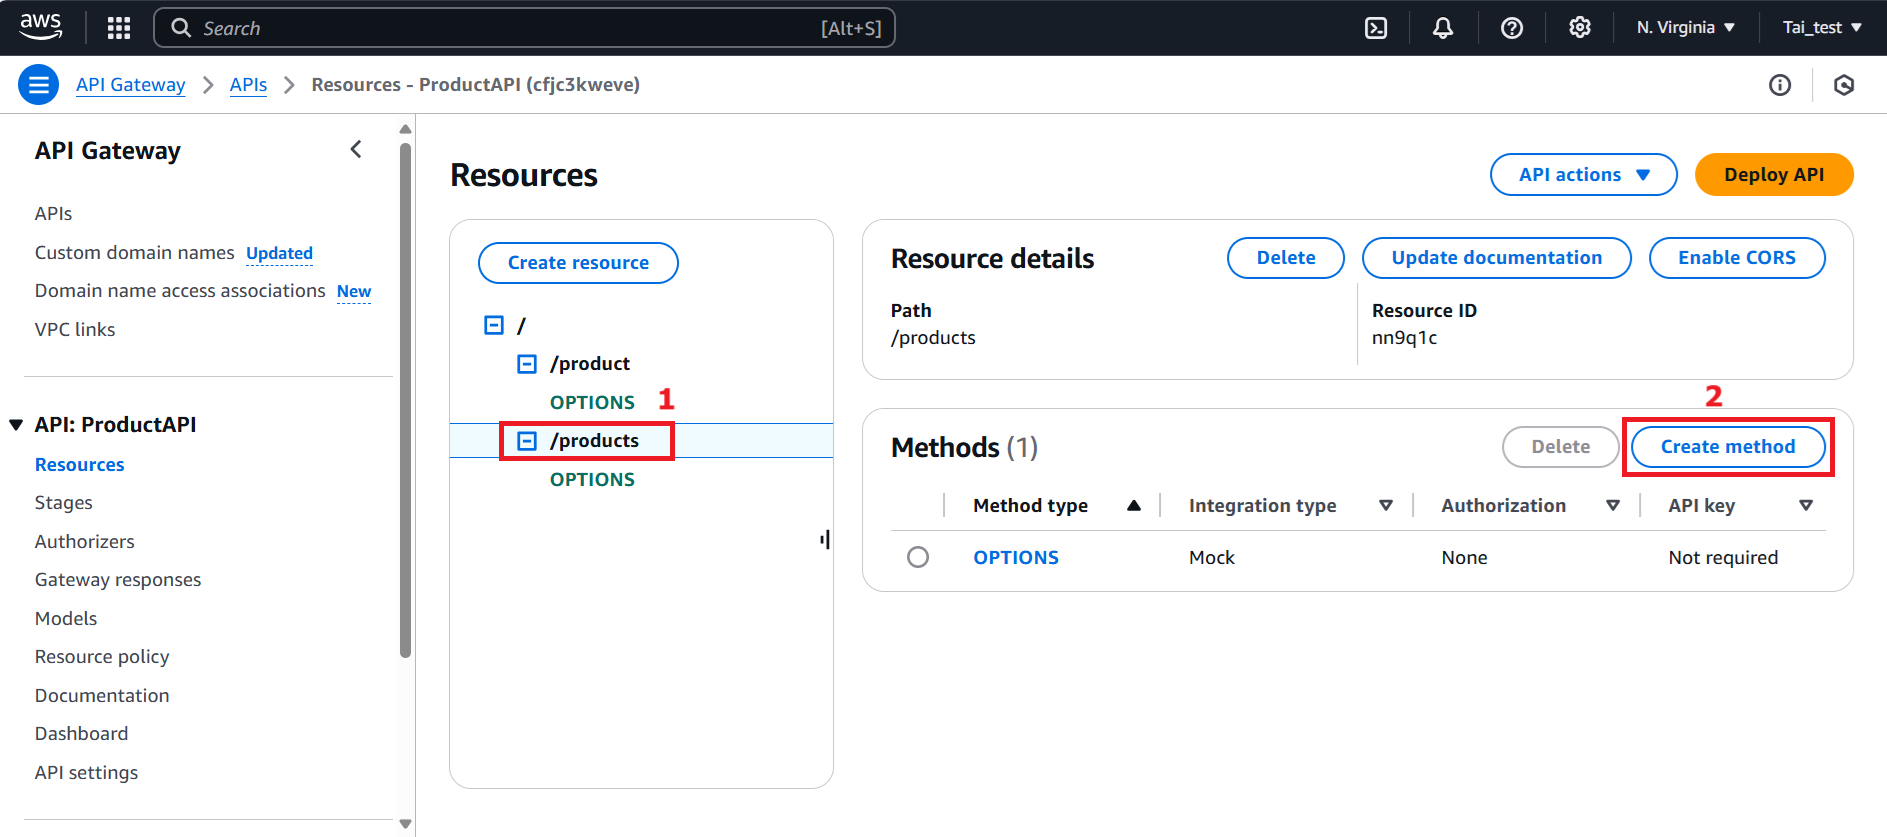Click the New badge link
This screenshot has width=1887, height=837.
tap(354, 292)
